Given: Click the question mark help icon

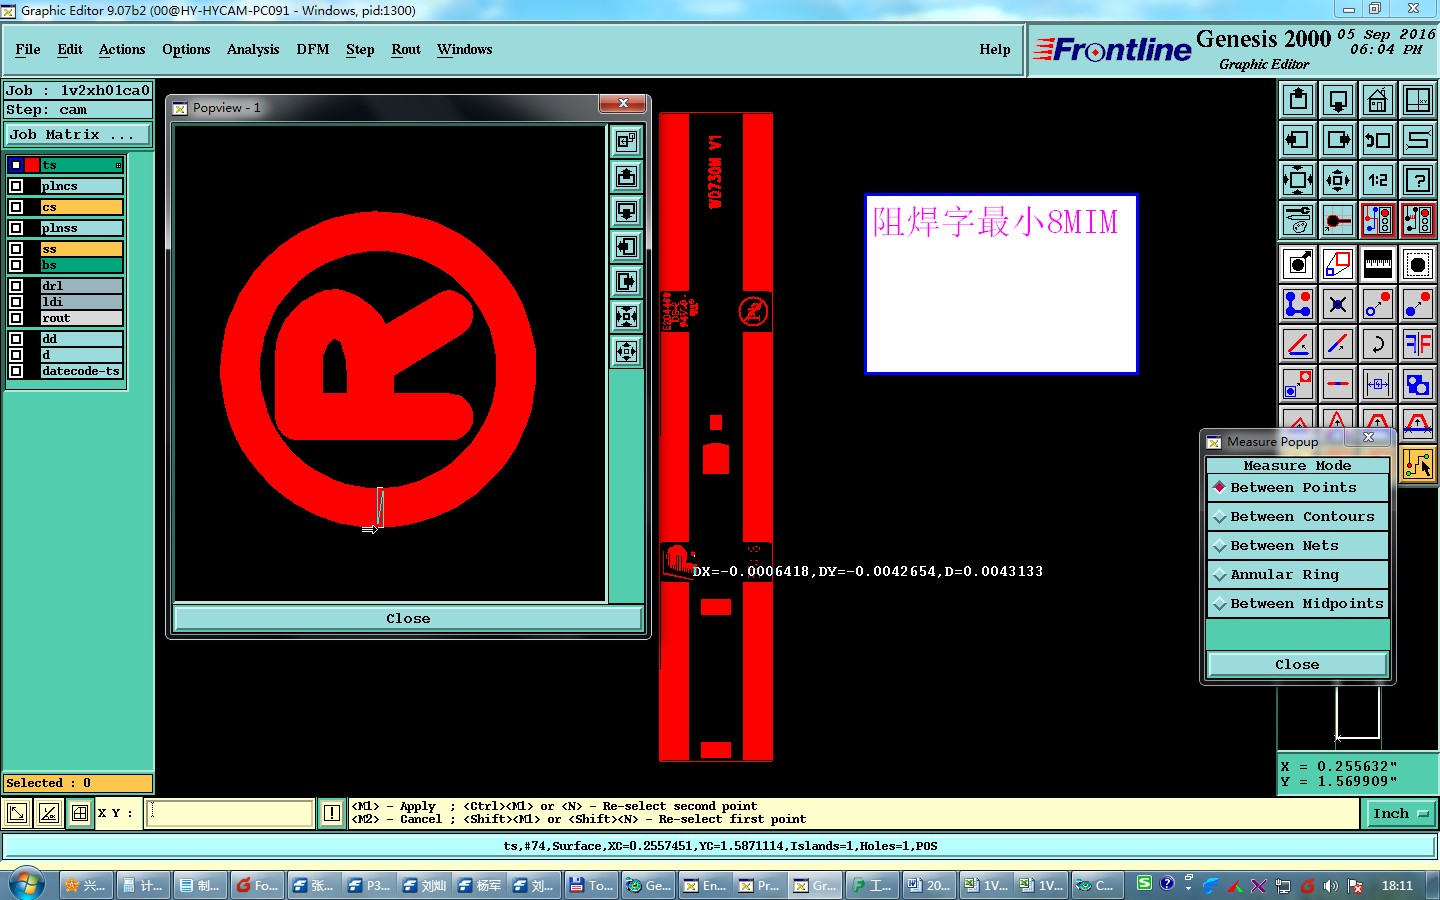Looking at the screenshot, I should tap(1418, 180).
